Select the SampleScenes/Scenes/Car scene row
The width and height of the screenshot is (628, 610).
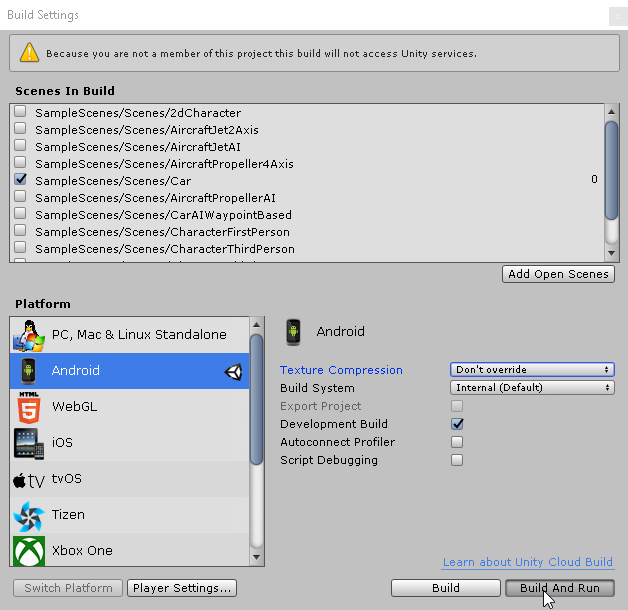point(307,180)
